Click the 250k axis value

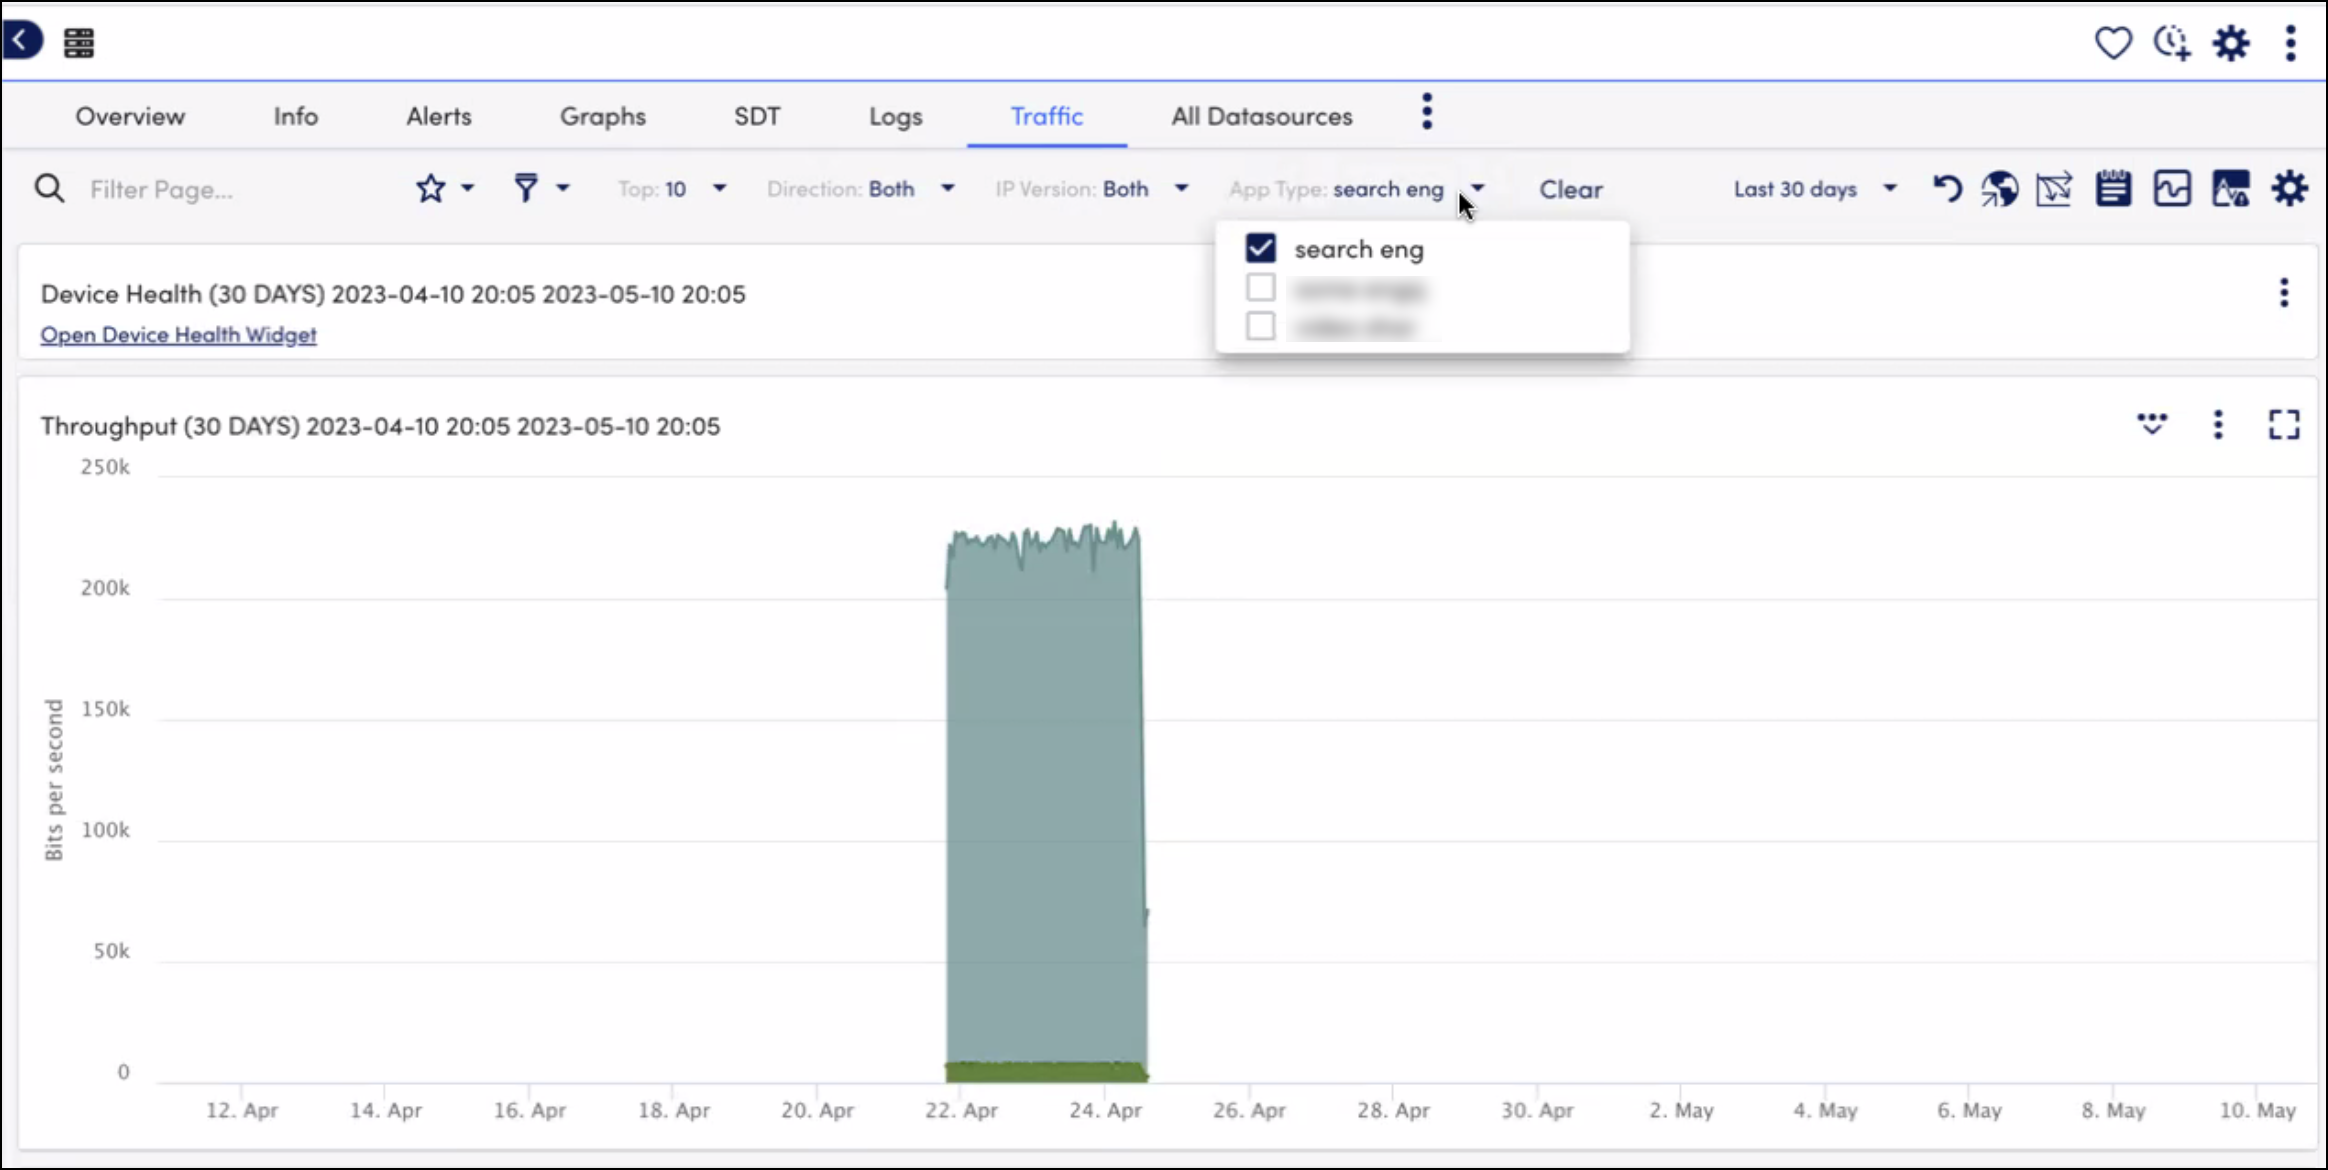coord(105,467)
